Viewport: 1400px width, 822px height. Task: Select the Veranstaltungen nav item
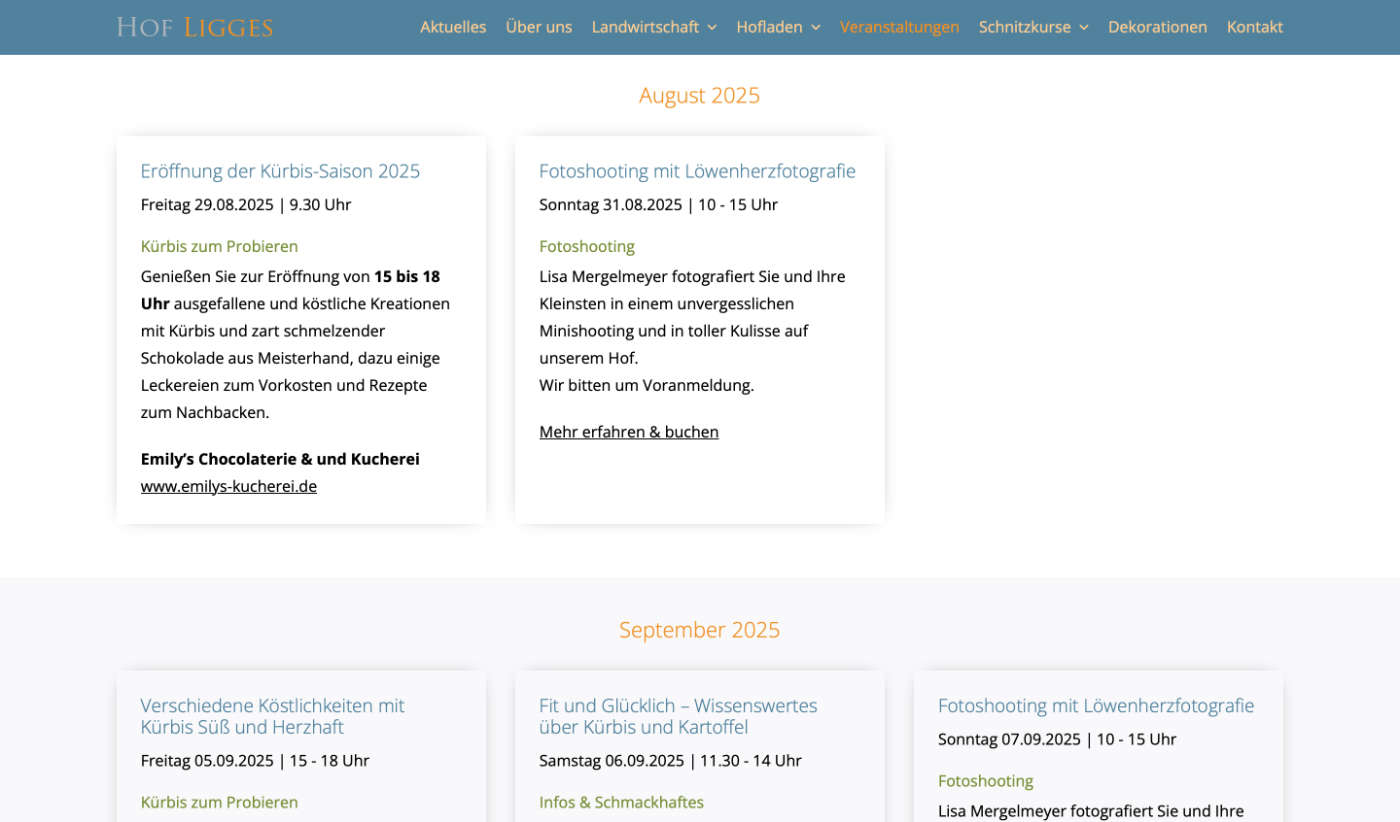point(899,27)
